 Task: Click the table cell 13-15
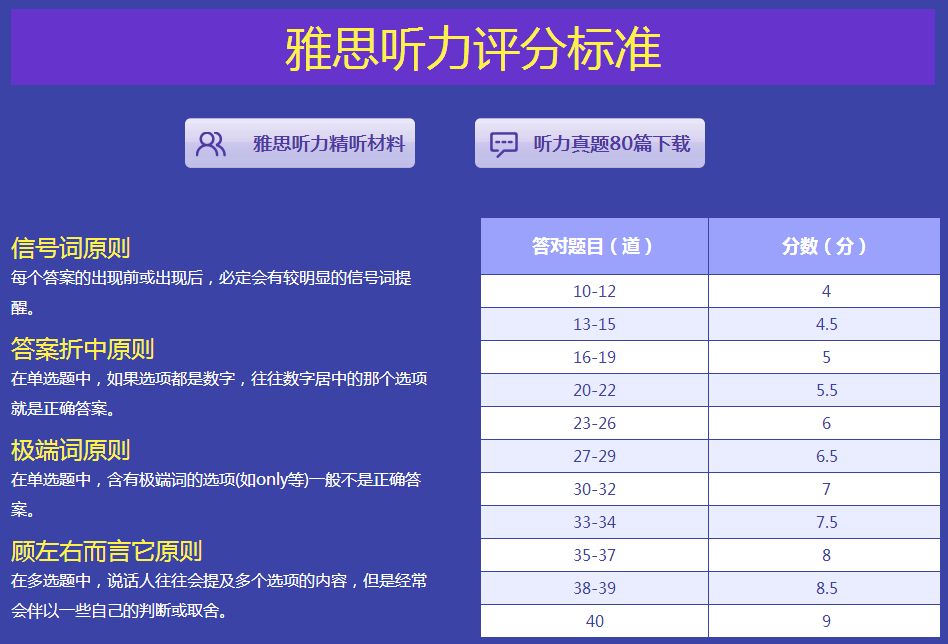(x=594, y=324)
